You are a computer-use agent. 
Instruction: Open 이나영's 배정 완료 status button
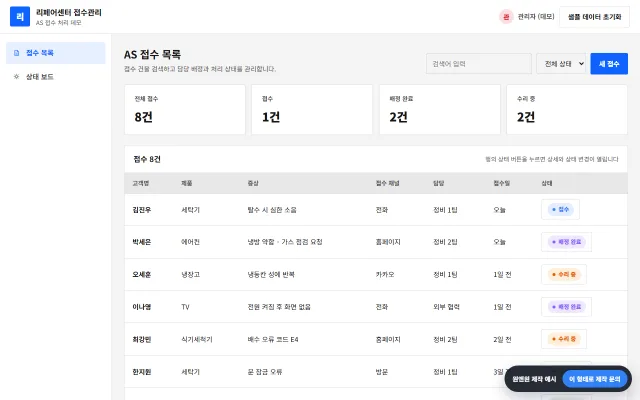[566, 307]
